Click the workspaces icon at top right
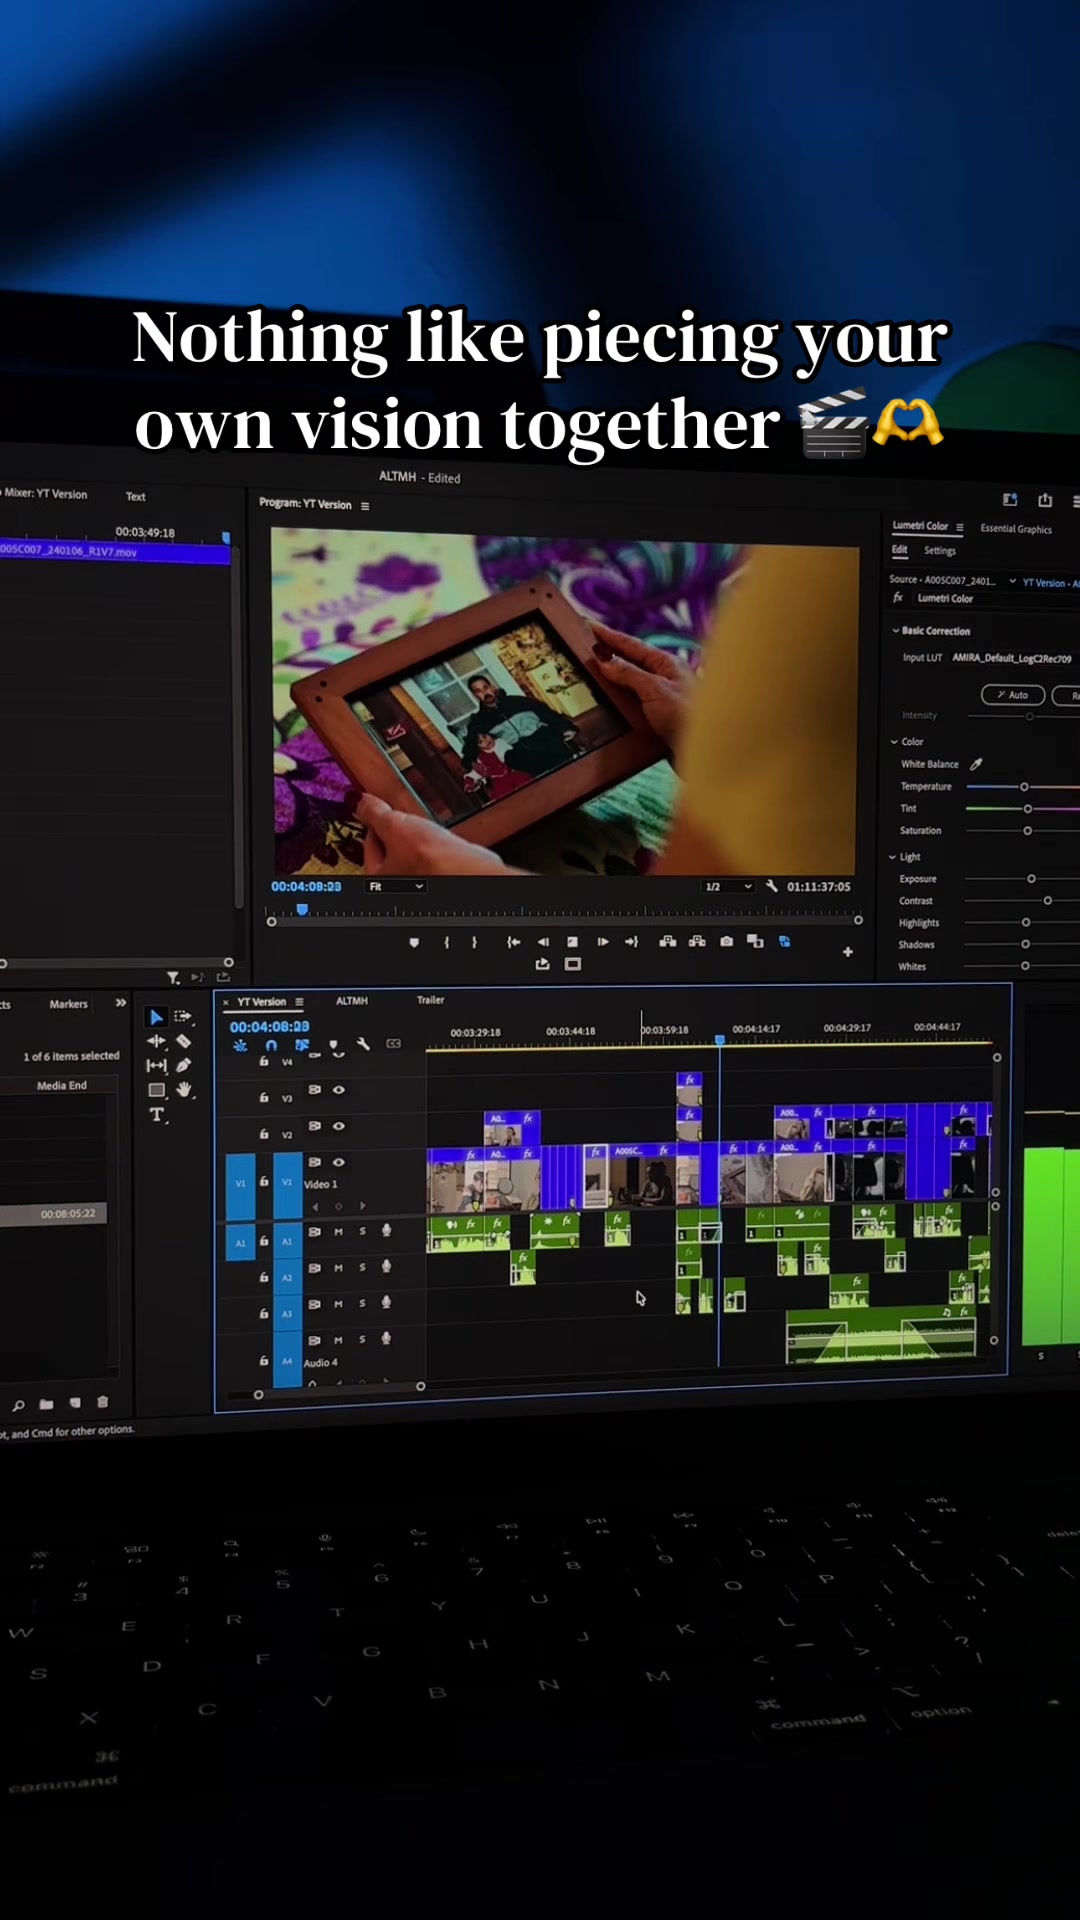Viewport: 1080px width, 1920px height. pos(1010,499)
